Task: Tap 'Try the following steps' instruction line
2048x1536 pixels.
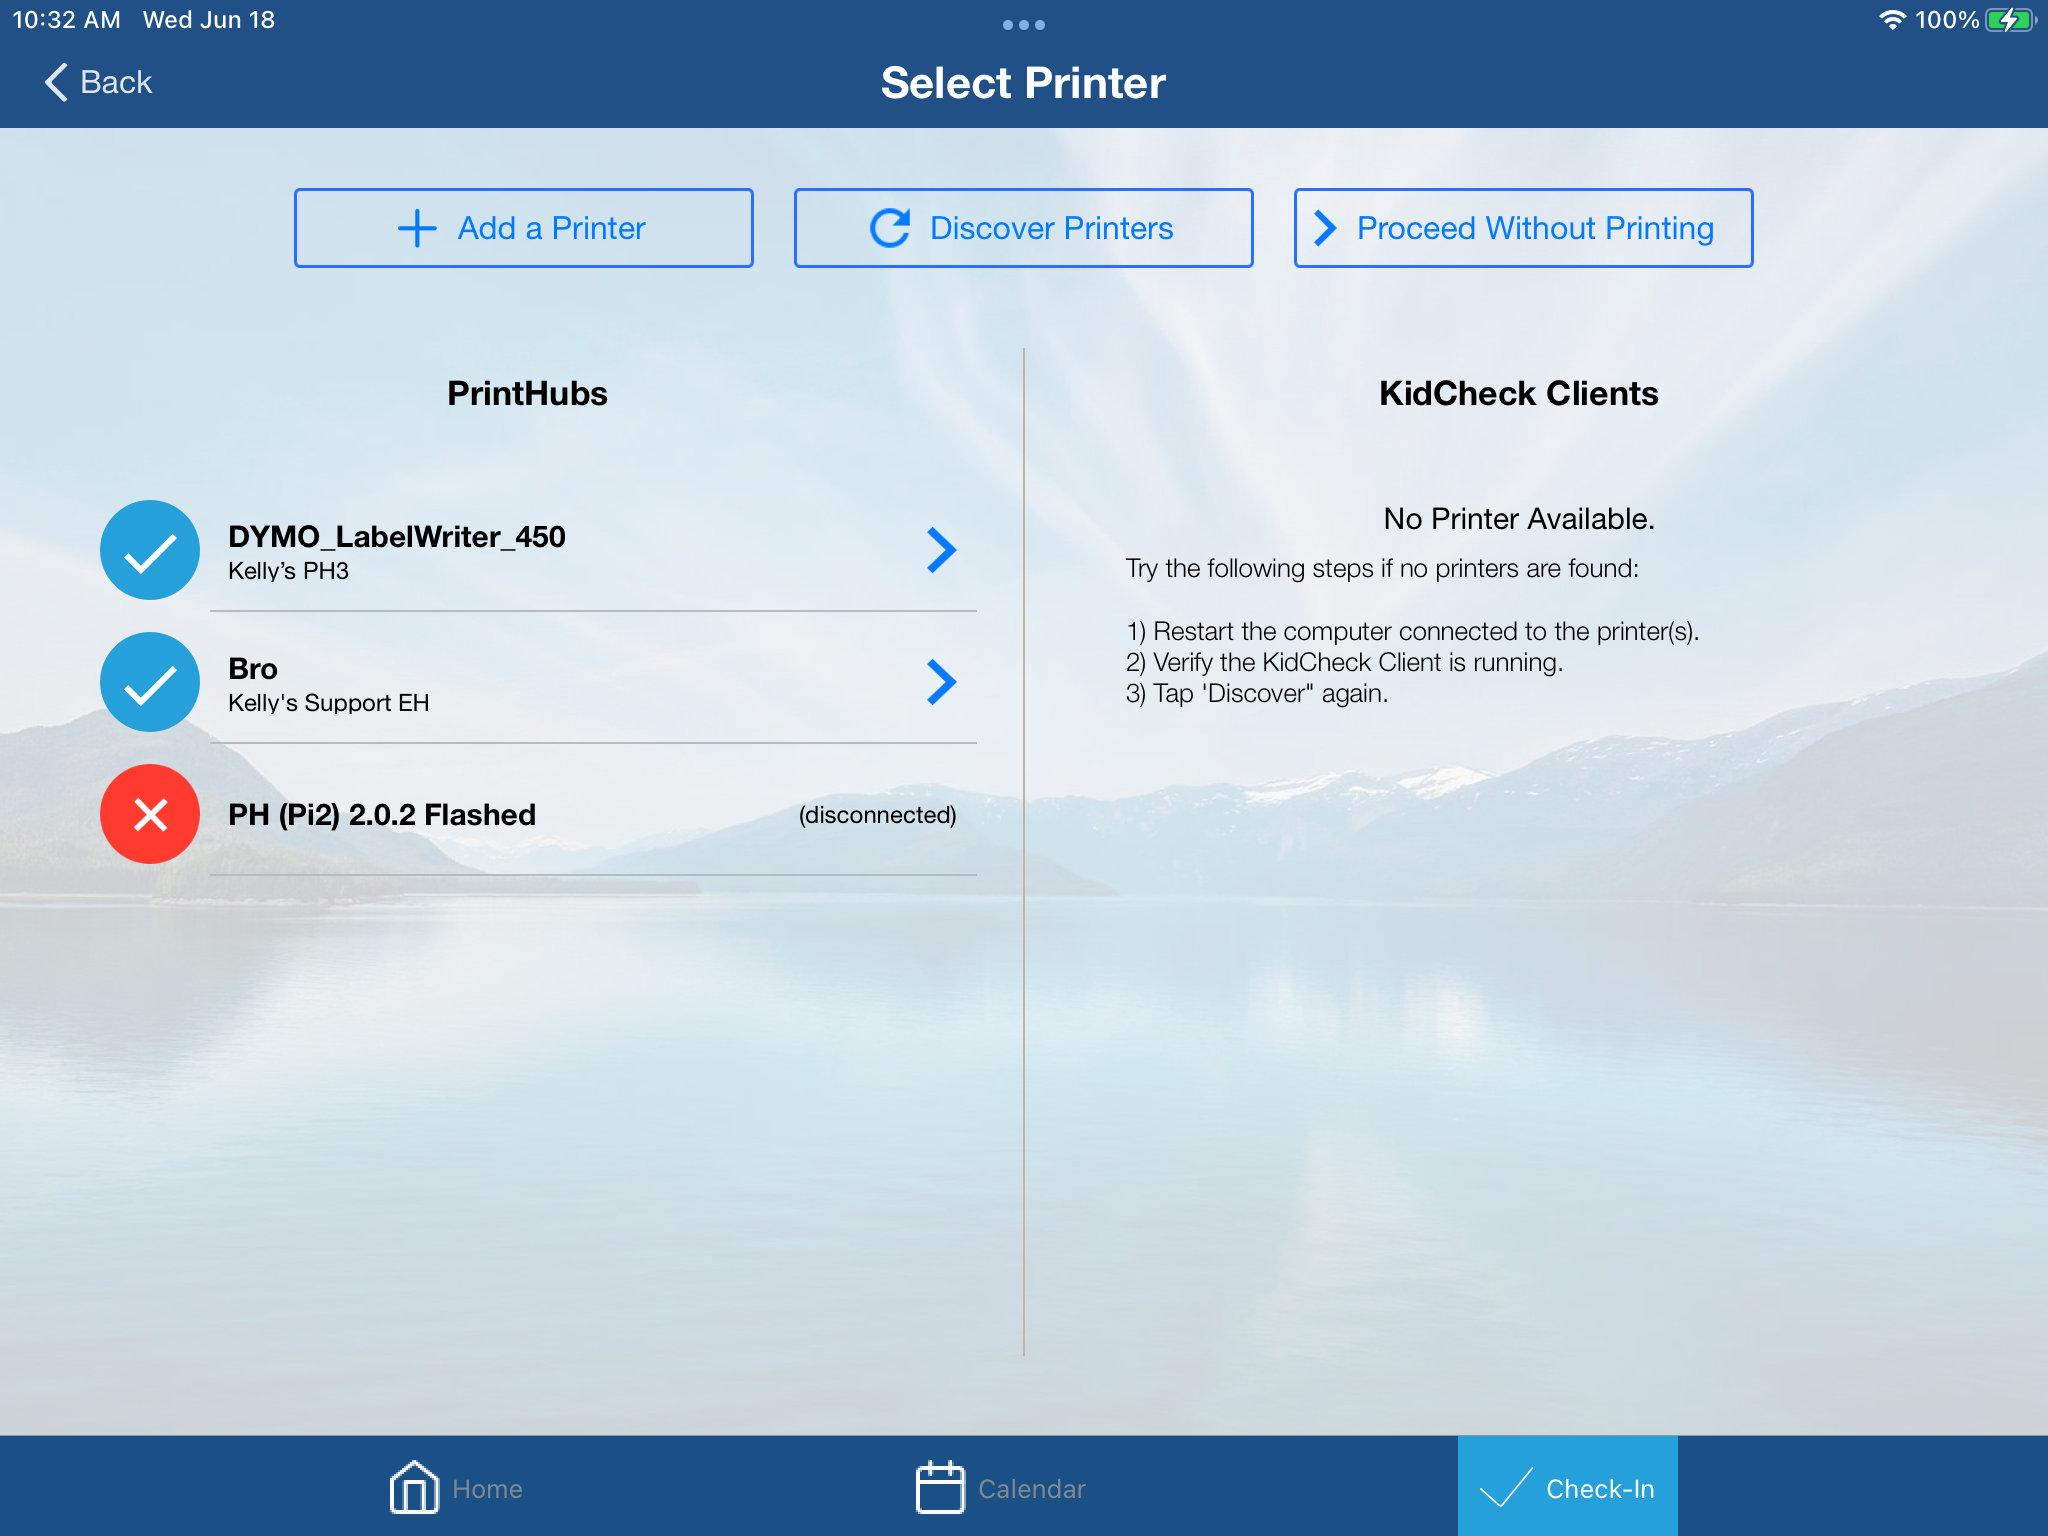Action: 1382,569
